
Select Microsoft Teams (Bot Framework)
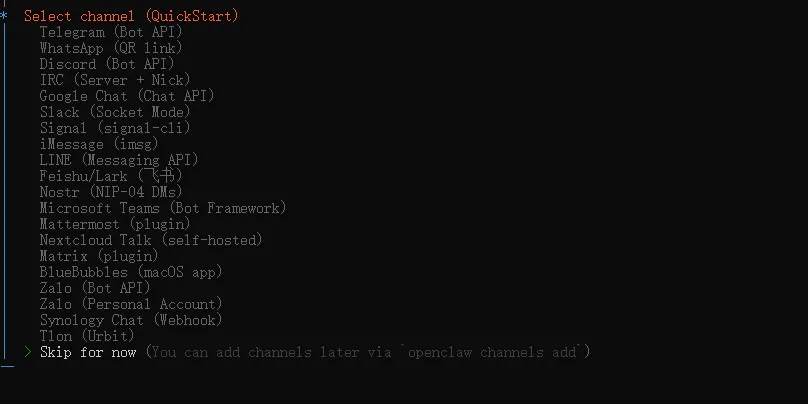[x=163, y=208]
